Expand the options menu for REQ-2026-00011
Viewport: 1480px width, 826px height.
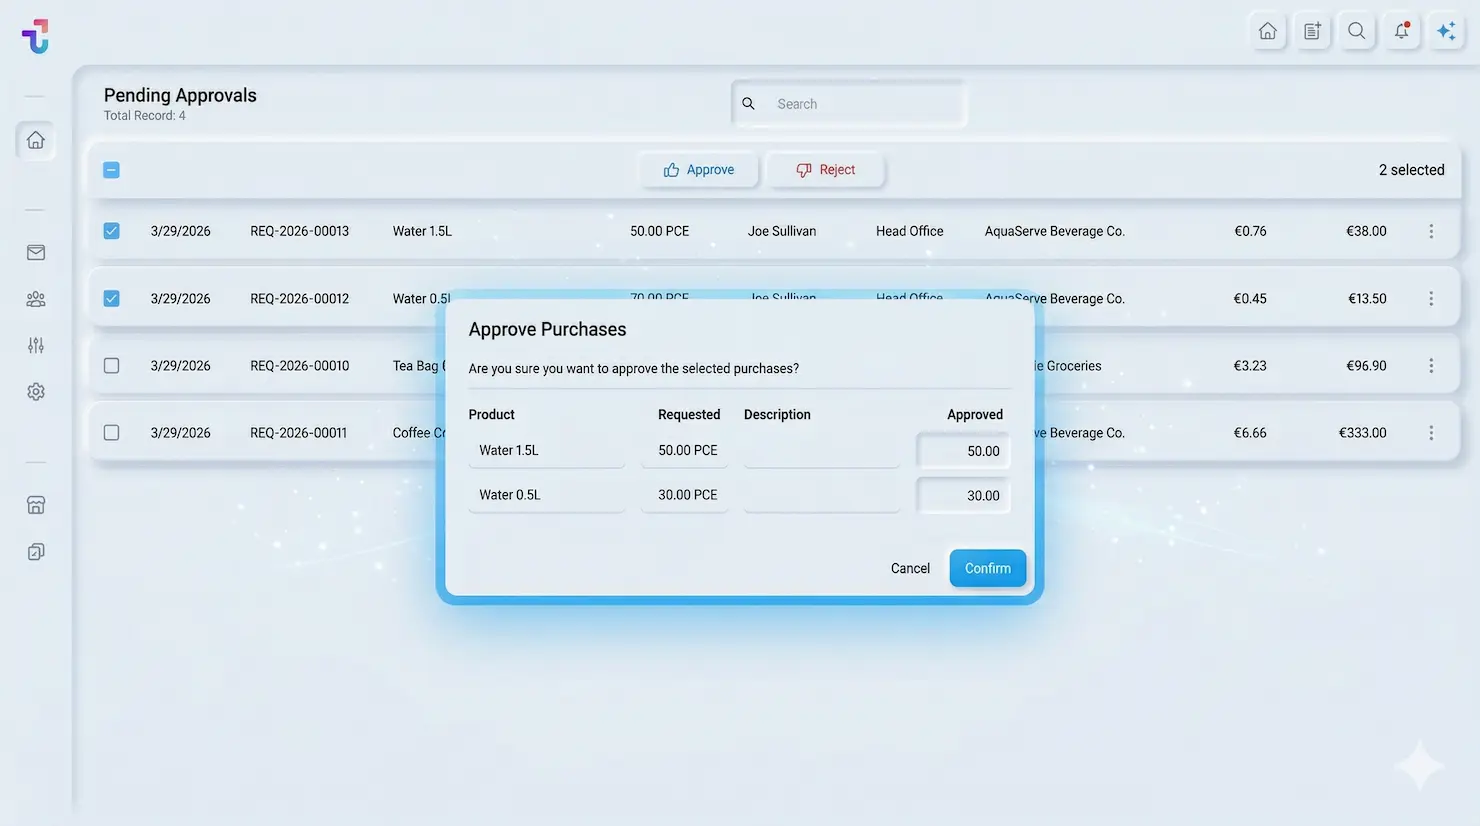coord(1431,433)
